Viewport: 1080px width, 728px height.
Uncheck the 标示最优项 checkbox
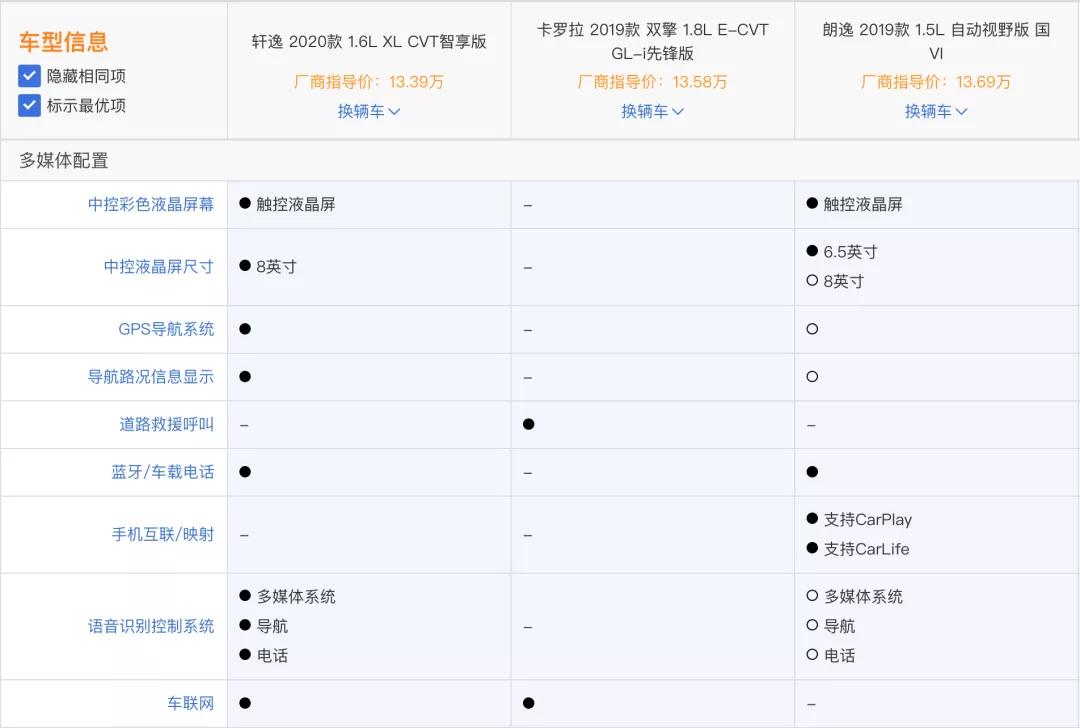pyautogui.click(x=30, y=105)
